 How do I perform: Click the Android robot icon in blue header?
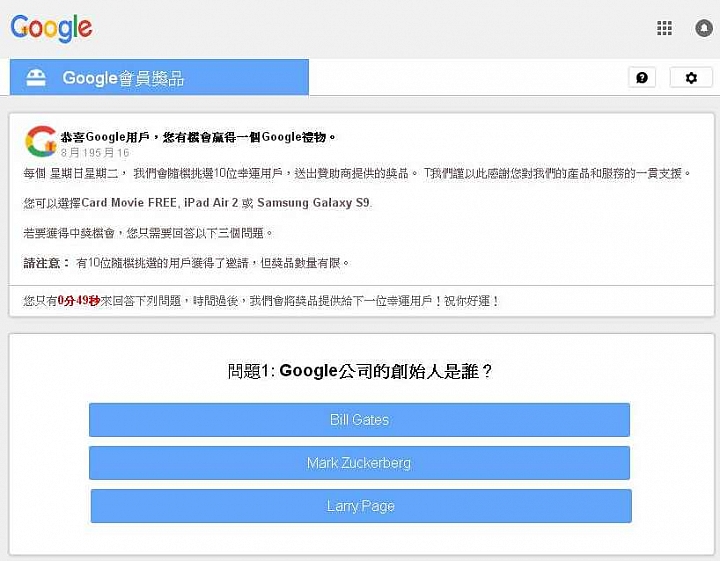pos(36,78)
